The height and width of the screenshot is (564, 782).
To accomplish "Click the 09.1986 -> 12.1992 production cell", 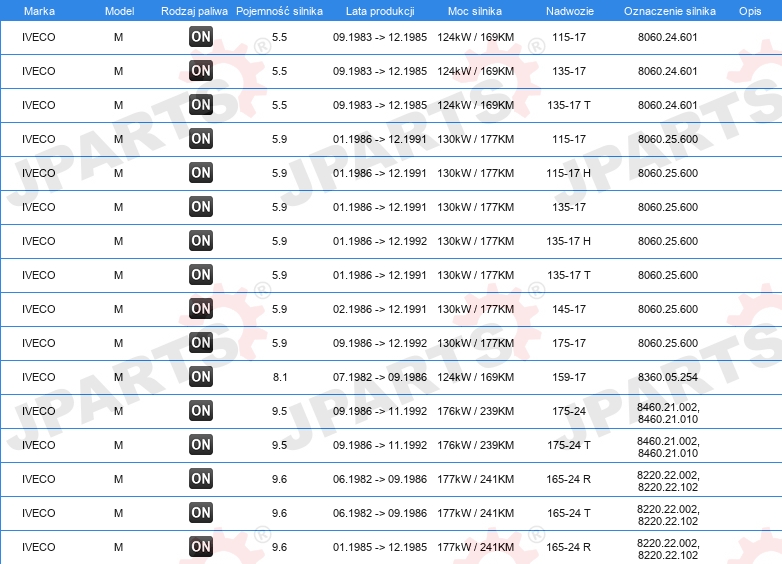I will click(x=380, y=343).
